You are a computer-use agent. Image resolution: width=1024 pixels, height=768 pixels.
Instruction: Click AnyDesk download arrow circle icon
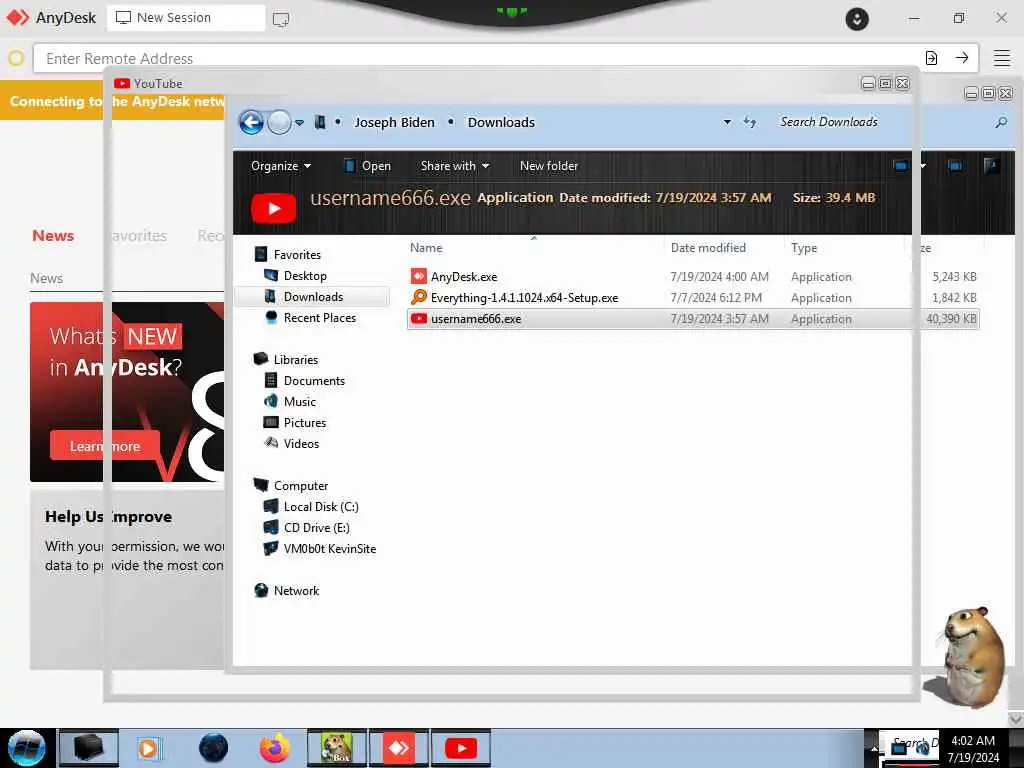[x=857, y=19]
